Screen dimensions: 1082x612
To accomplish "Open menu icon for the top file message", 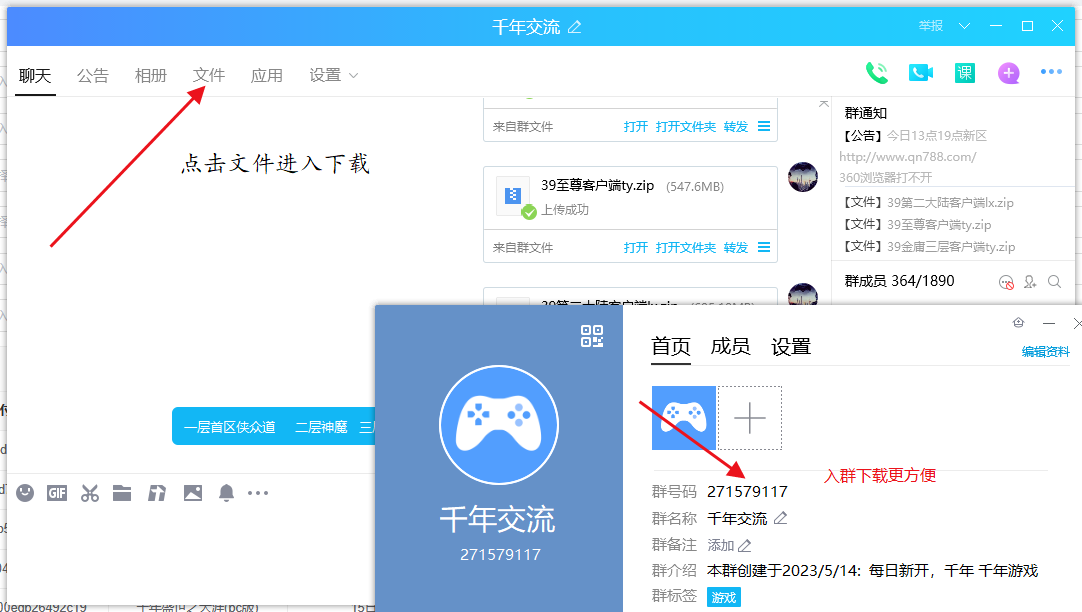I will click(x=764, y=126).
